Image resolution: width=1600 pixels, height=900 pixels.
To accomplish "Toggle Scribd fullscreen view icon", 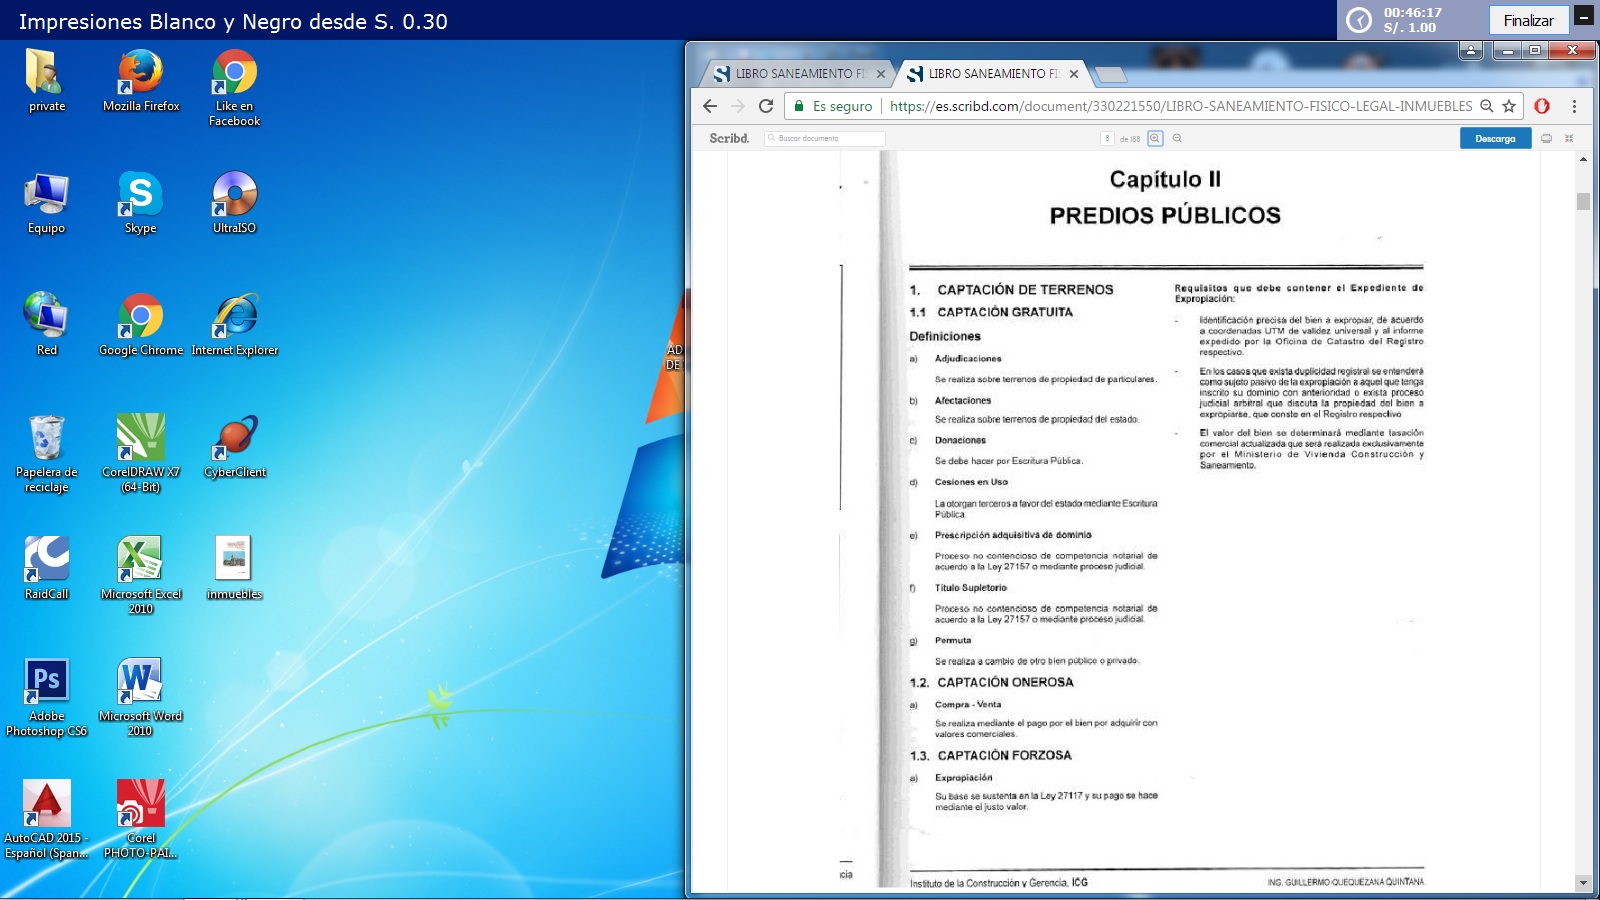I will coord(1569,139).
